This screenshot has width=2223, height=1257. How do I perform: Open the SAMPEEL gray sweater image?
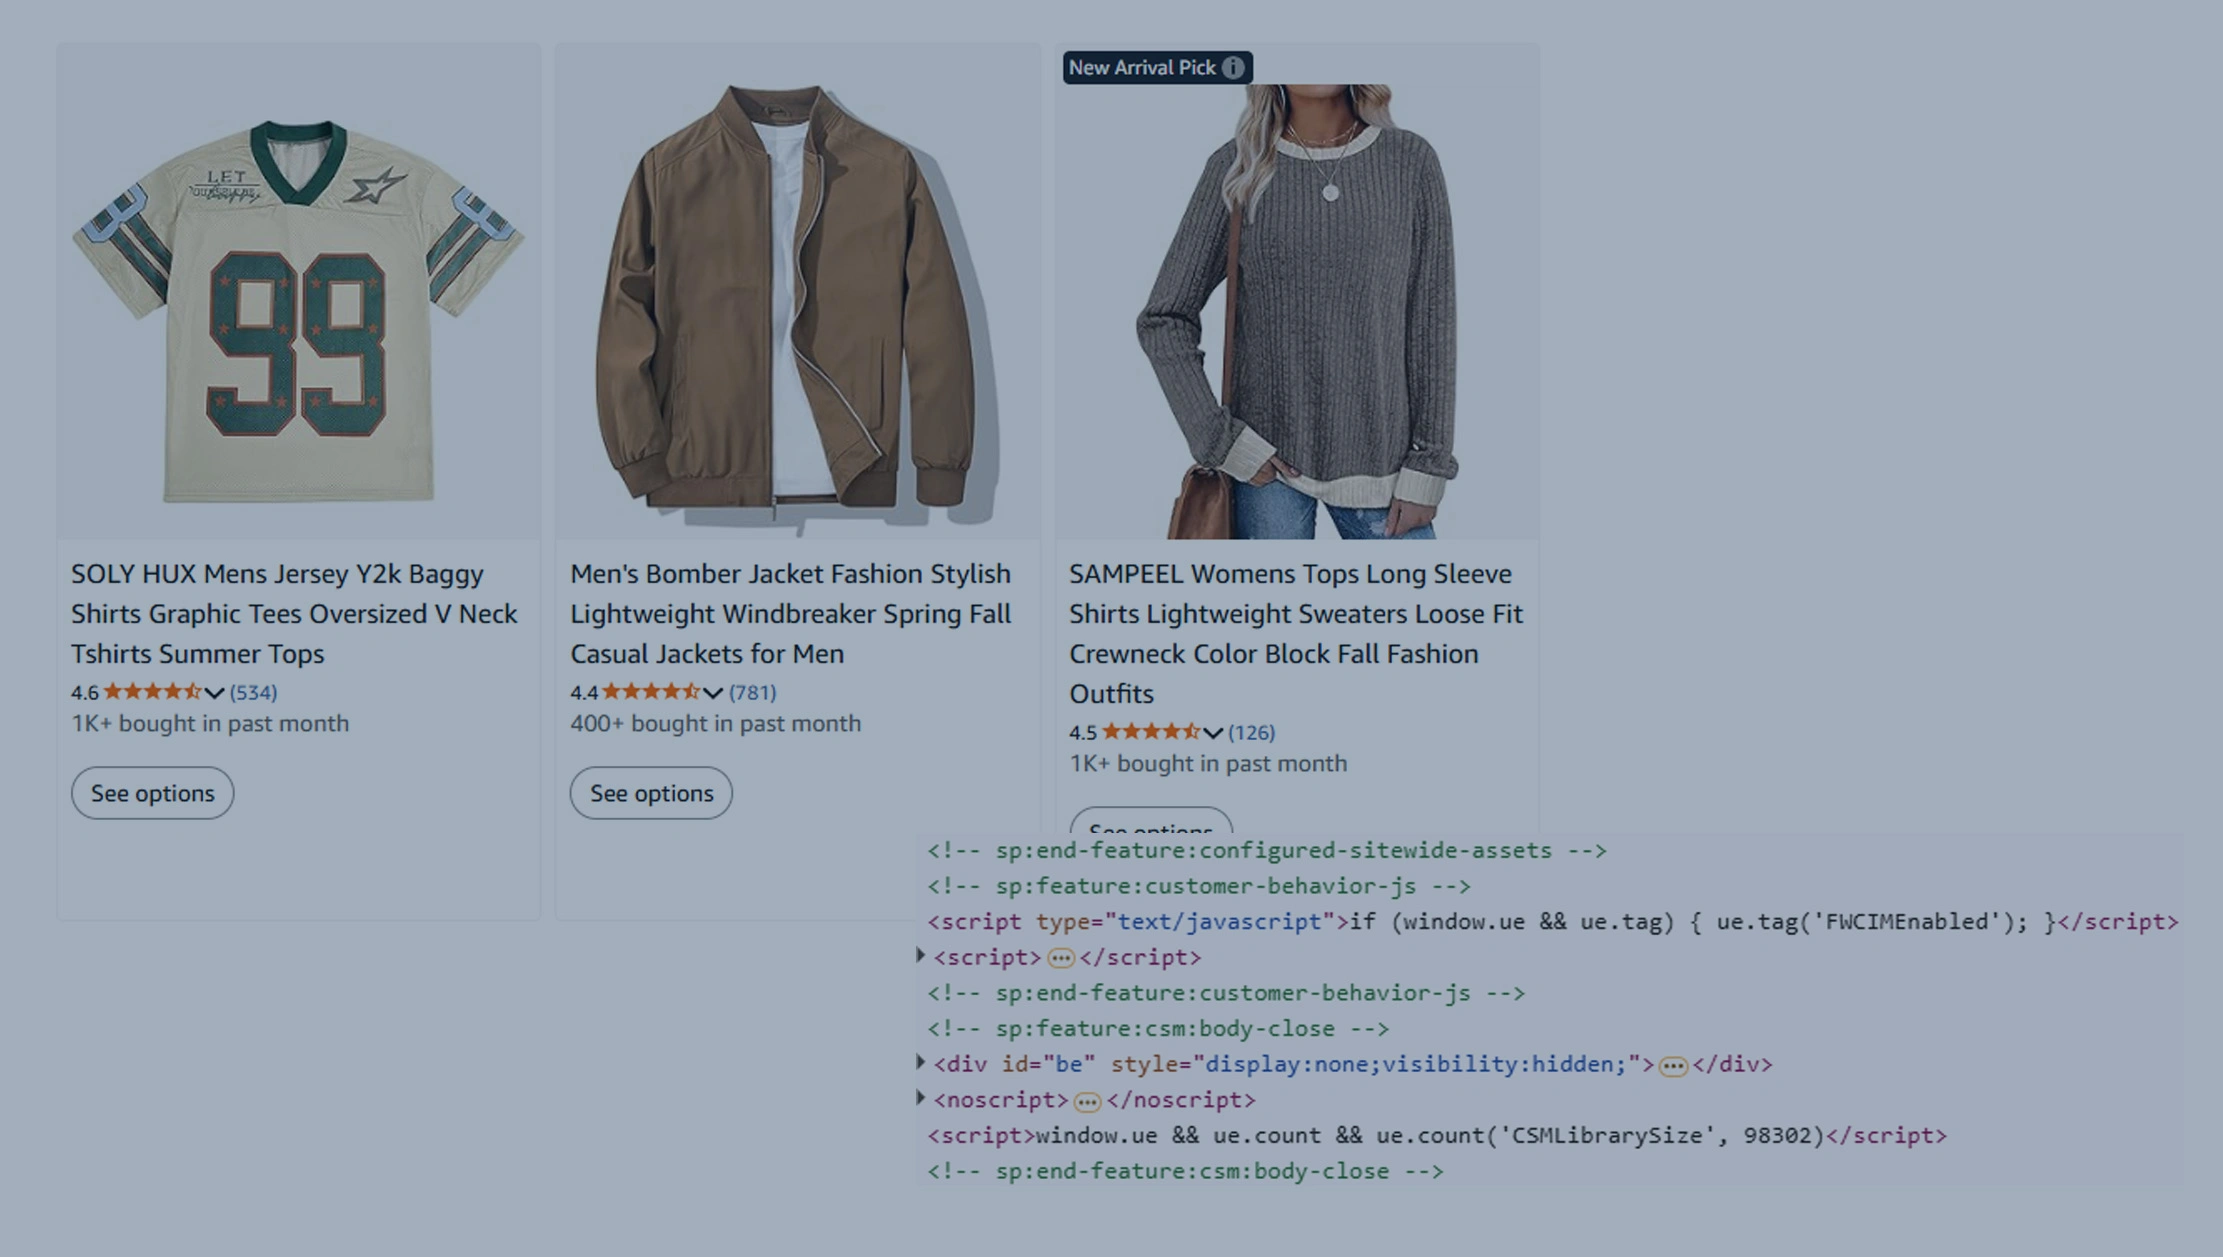click(1297, 310)
